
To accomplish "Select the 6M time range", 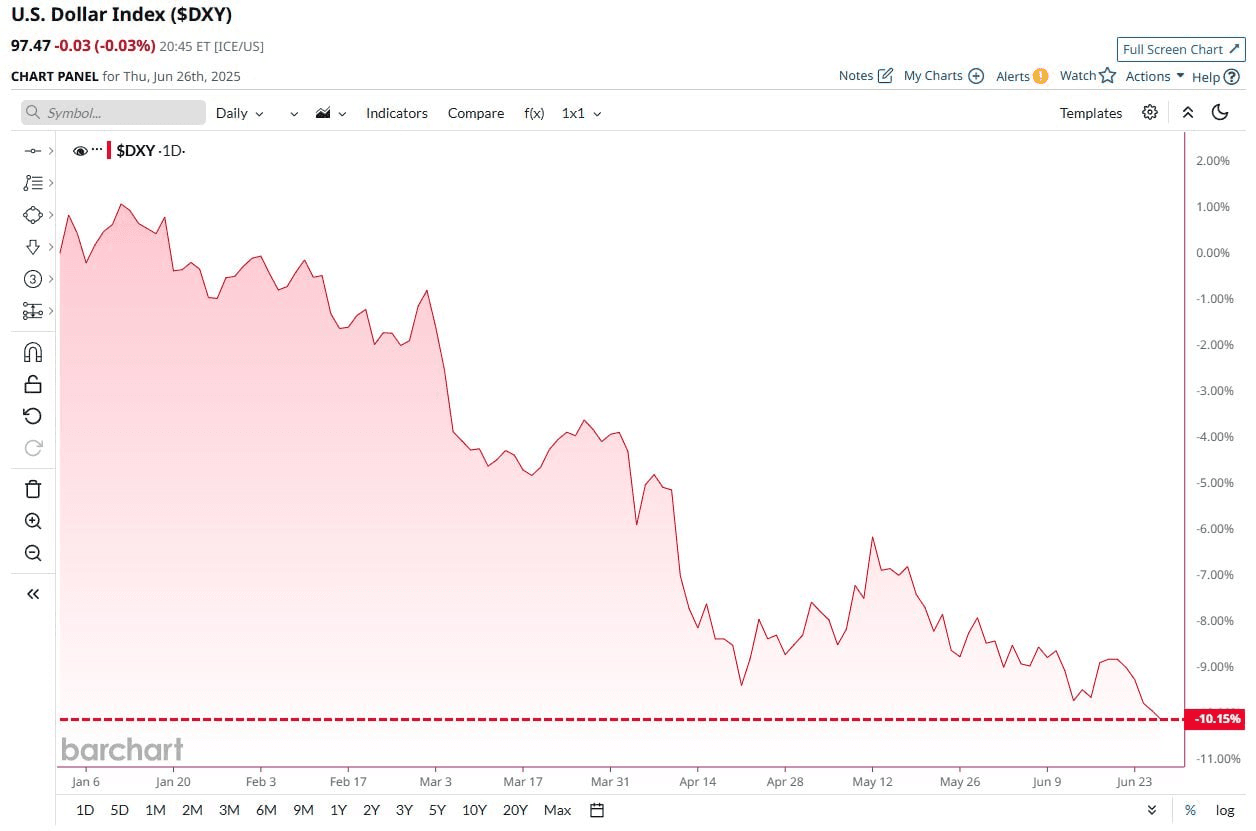I will [x=266, y=810].
